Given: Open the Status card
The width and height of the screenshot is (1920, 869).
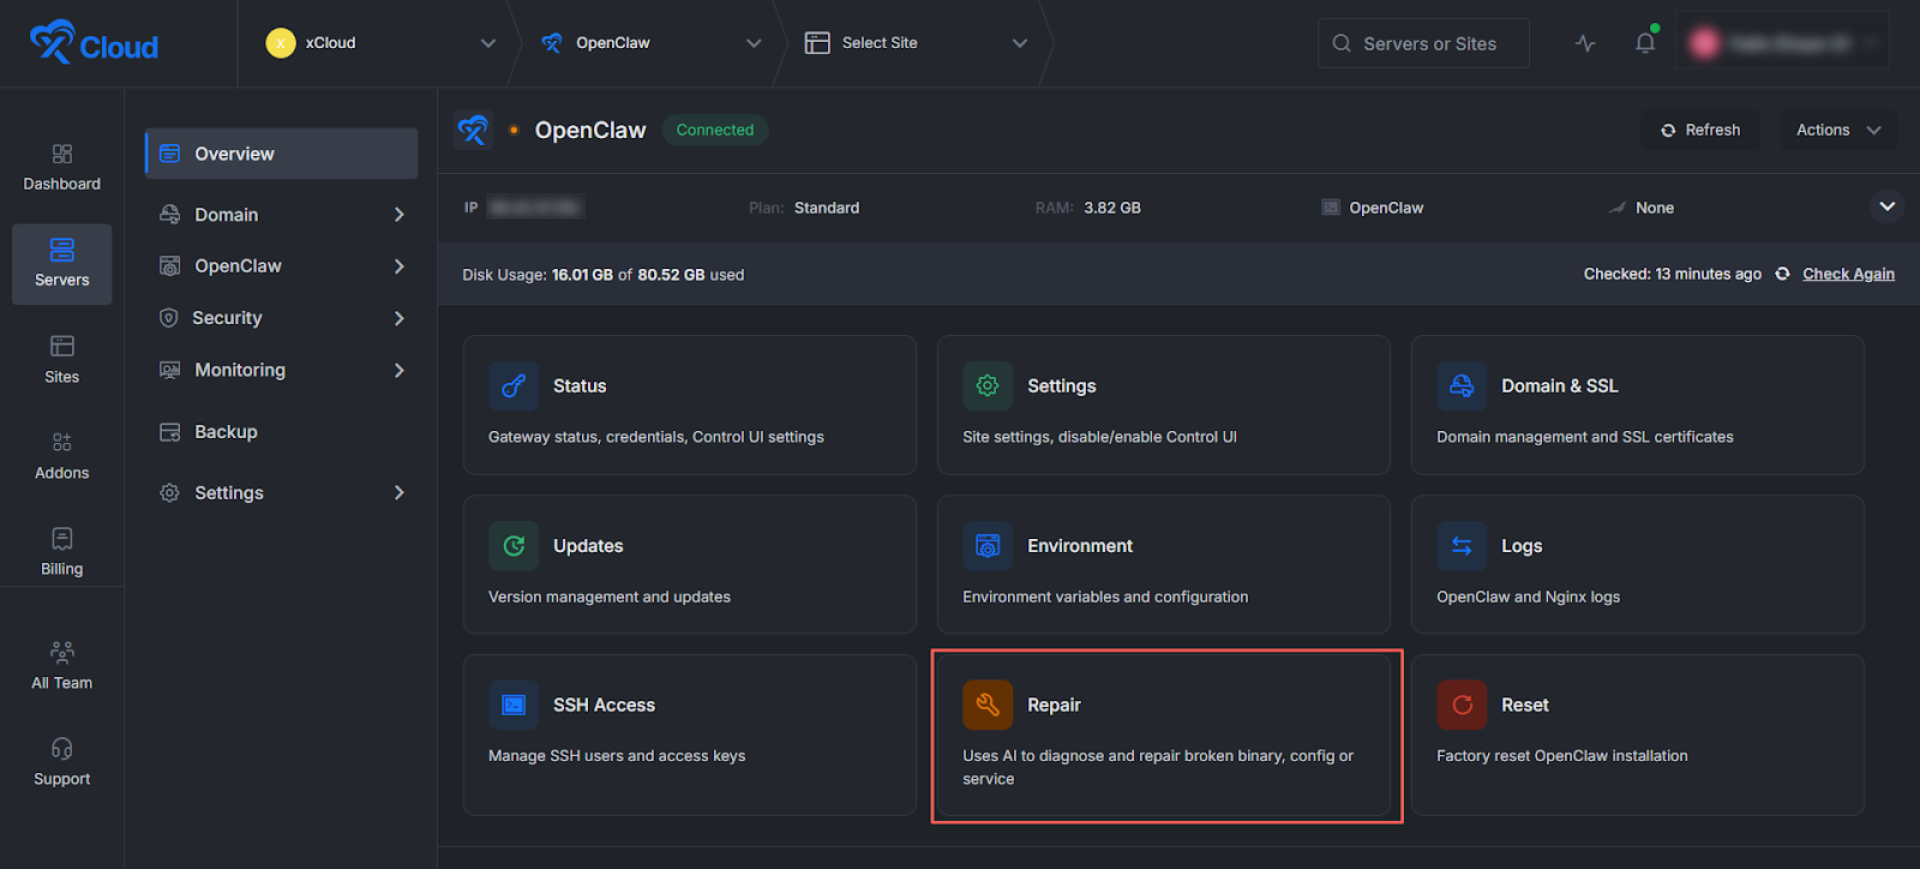Looking at the screenshot, I should 690,405.
